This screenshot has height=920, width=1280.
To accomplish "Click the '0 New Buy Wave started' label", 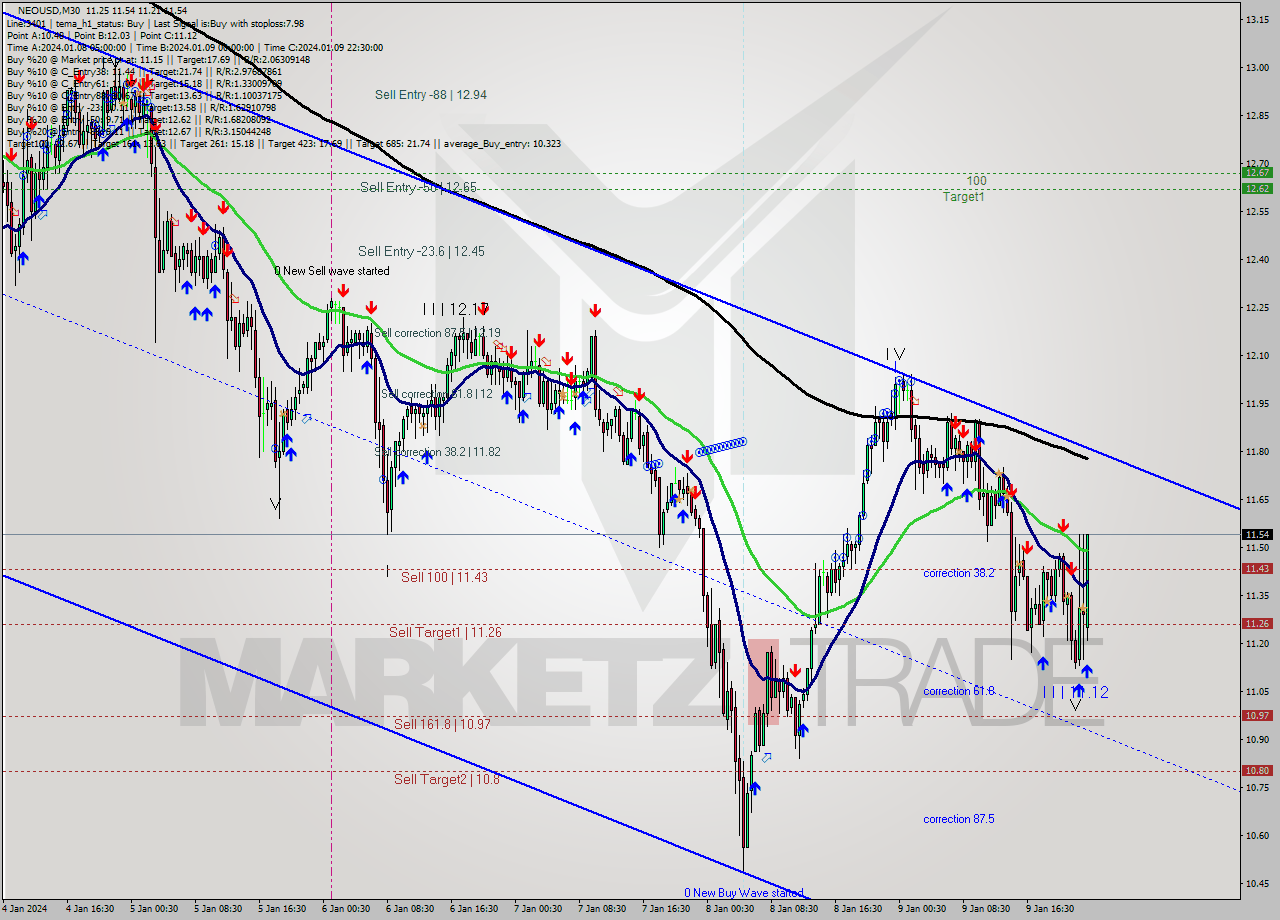I will click(x=743, y=893).
